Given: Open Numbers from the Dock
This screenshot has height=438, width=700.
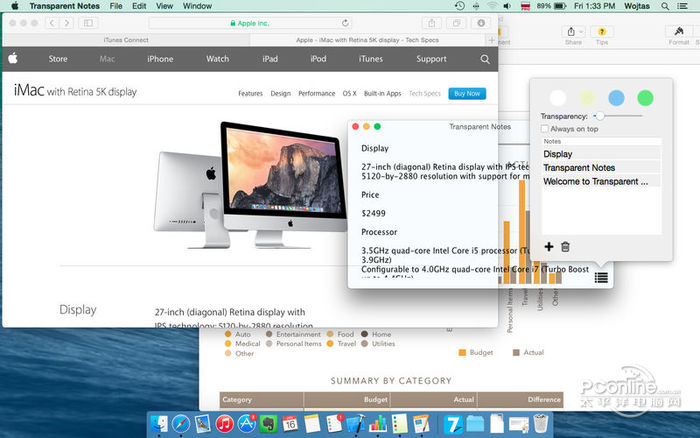Looking at the screenshot, I should tap(378, 423).
